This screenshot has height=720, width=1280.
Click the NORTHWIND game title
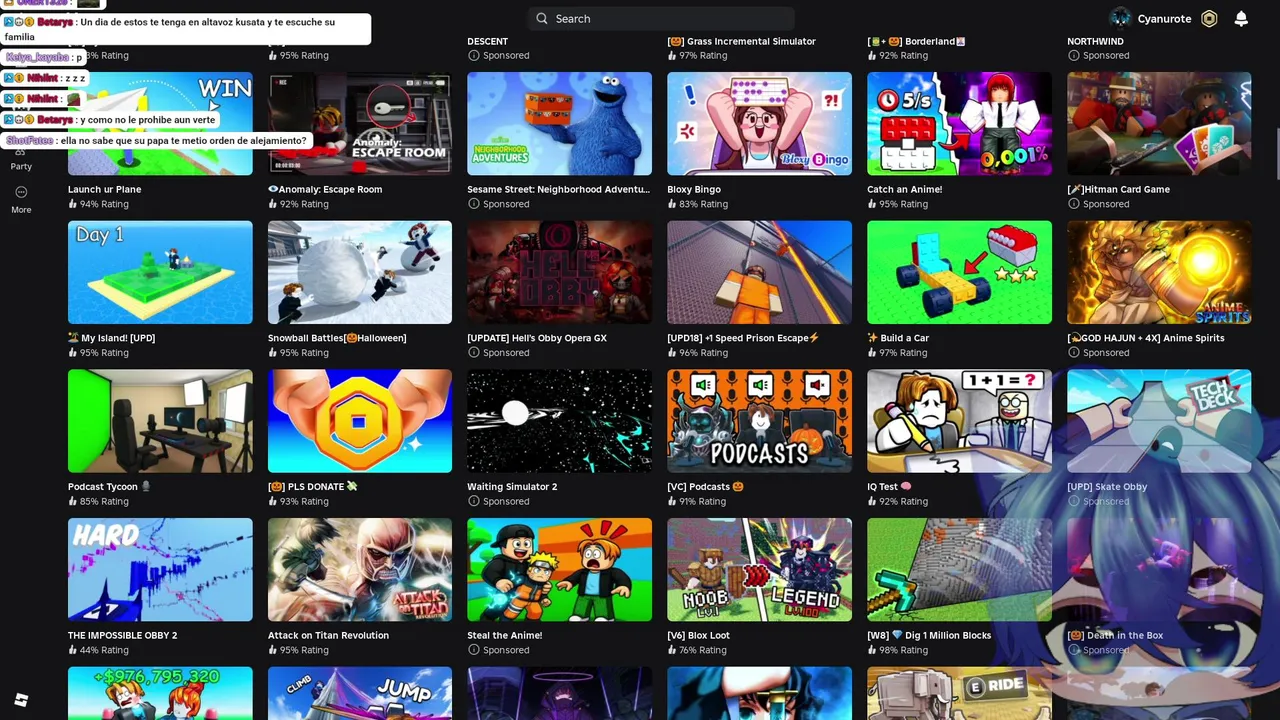point(1095,41)
